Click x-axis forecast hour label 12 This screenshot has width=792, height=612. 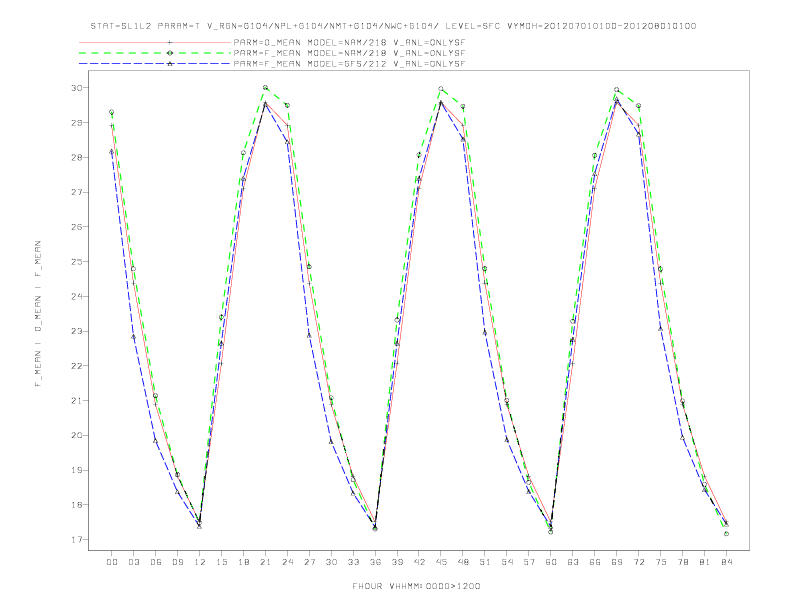200,562
